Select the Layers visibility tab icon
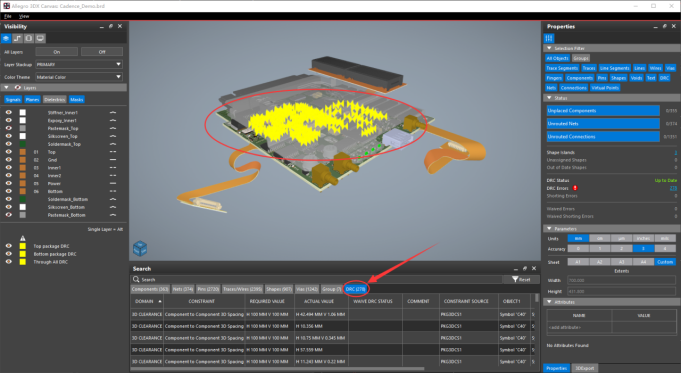Screen dimensions: 681x373 pyautogui.click(x=6, y=38)
